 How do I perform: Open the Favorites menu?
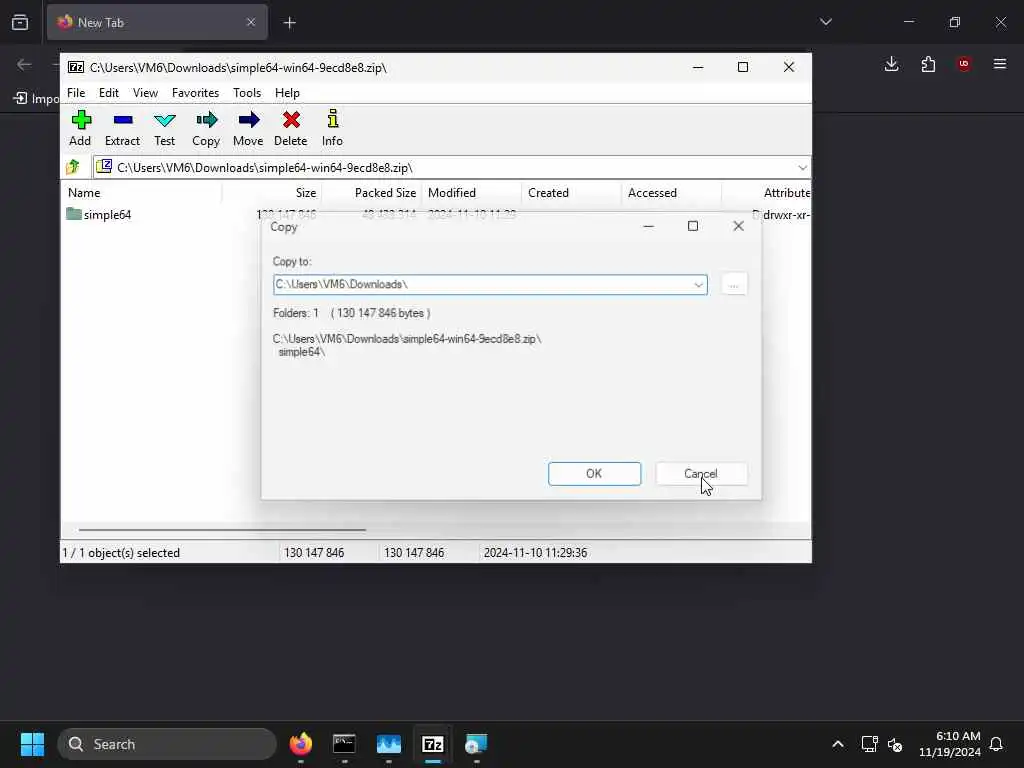195,93
